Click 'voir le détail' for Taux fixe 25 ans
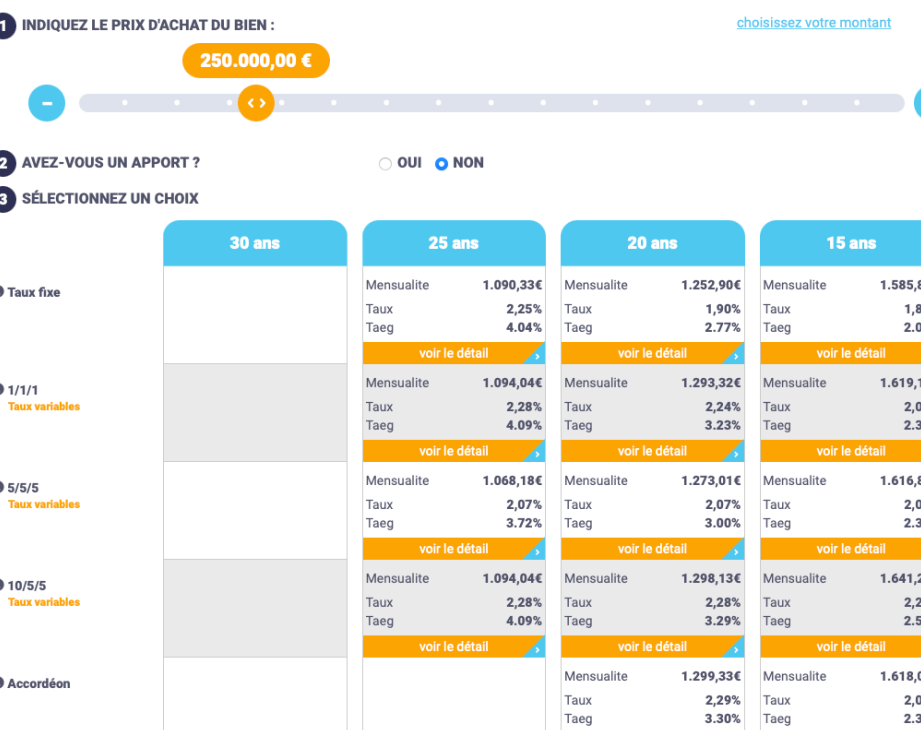Screen dimensions: 921x730 (x=453, y=353)
